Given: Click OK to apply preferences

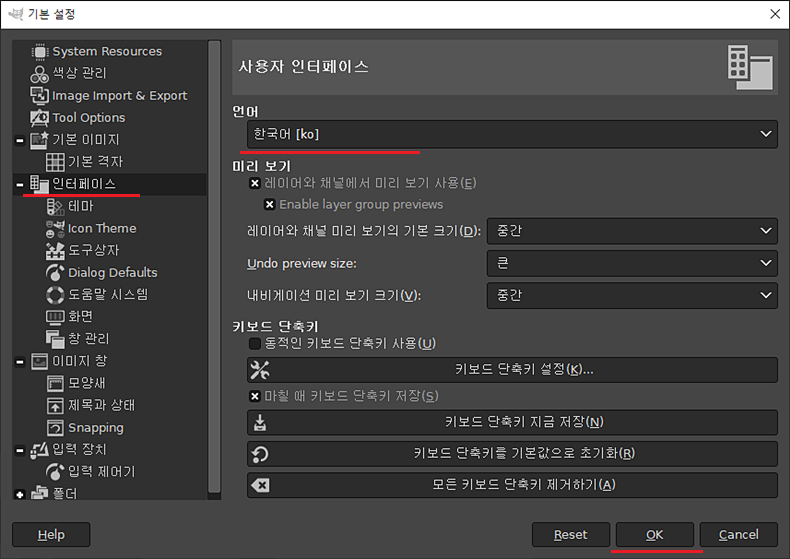Looking at the screenshot, I should 654,535.
